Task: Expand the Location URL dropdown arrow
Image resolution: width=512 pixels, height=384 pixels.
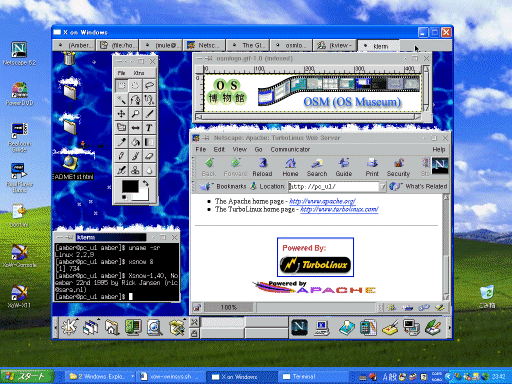Action: click(382, 187)
